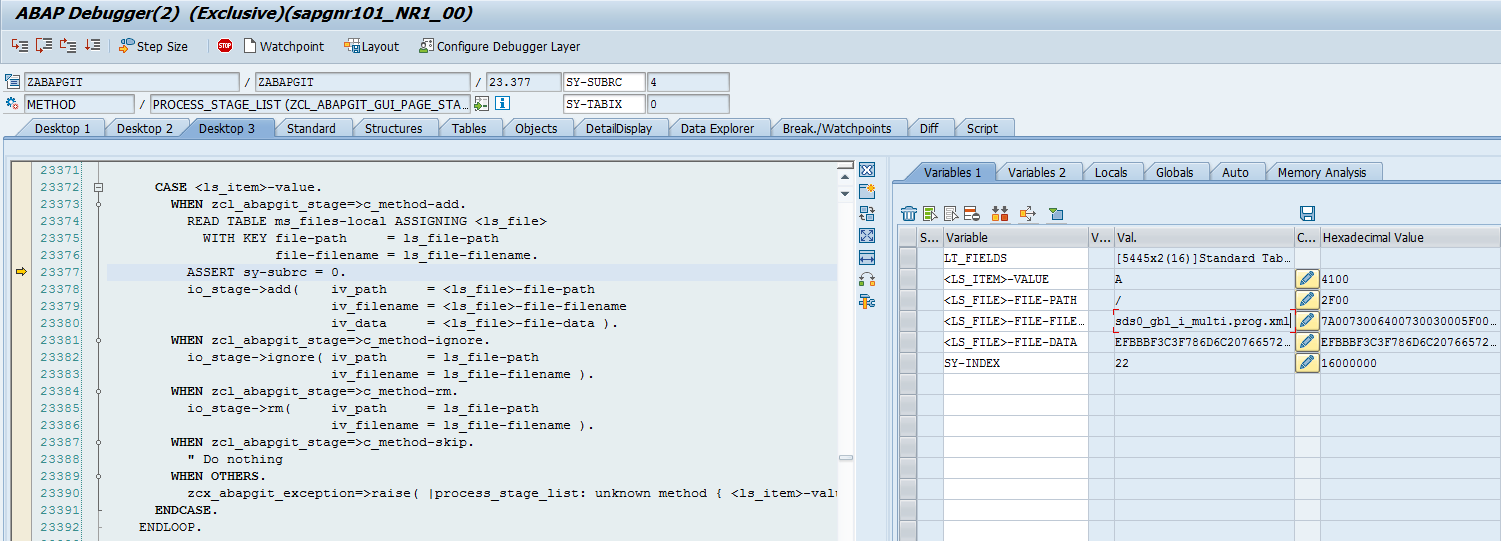
Task: Click the pencil edit icon for <LS_FILE>-FILE-DATA
Action: [1307, 342]
